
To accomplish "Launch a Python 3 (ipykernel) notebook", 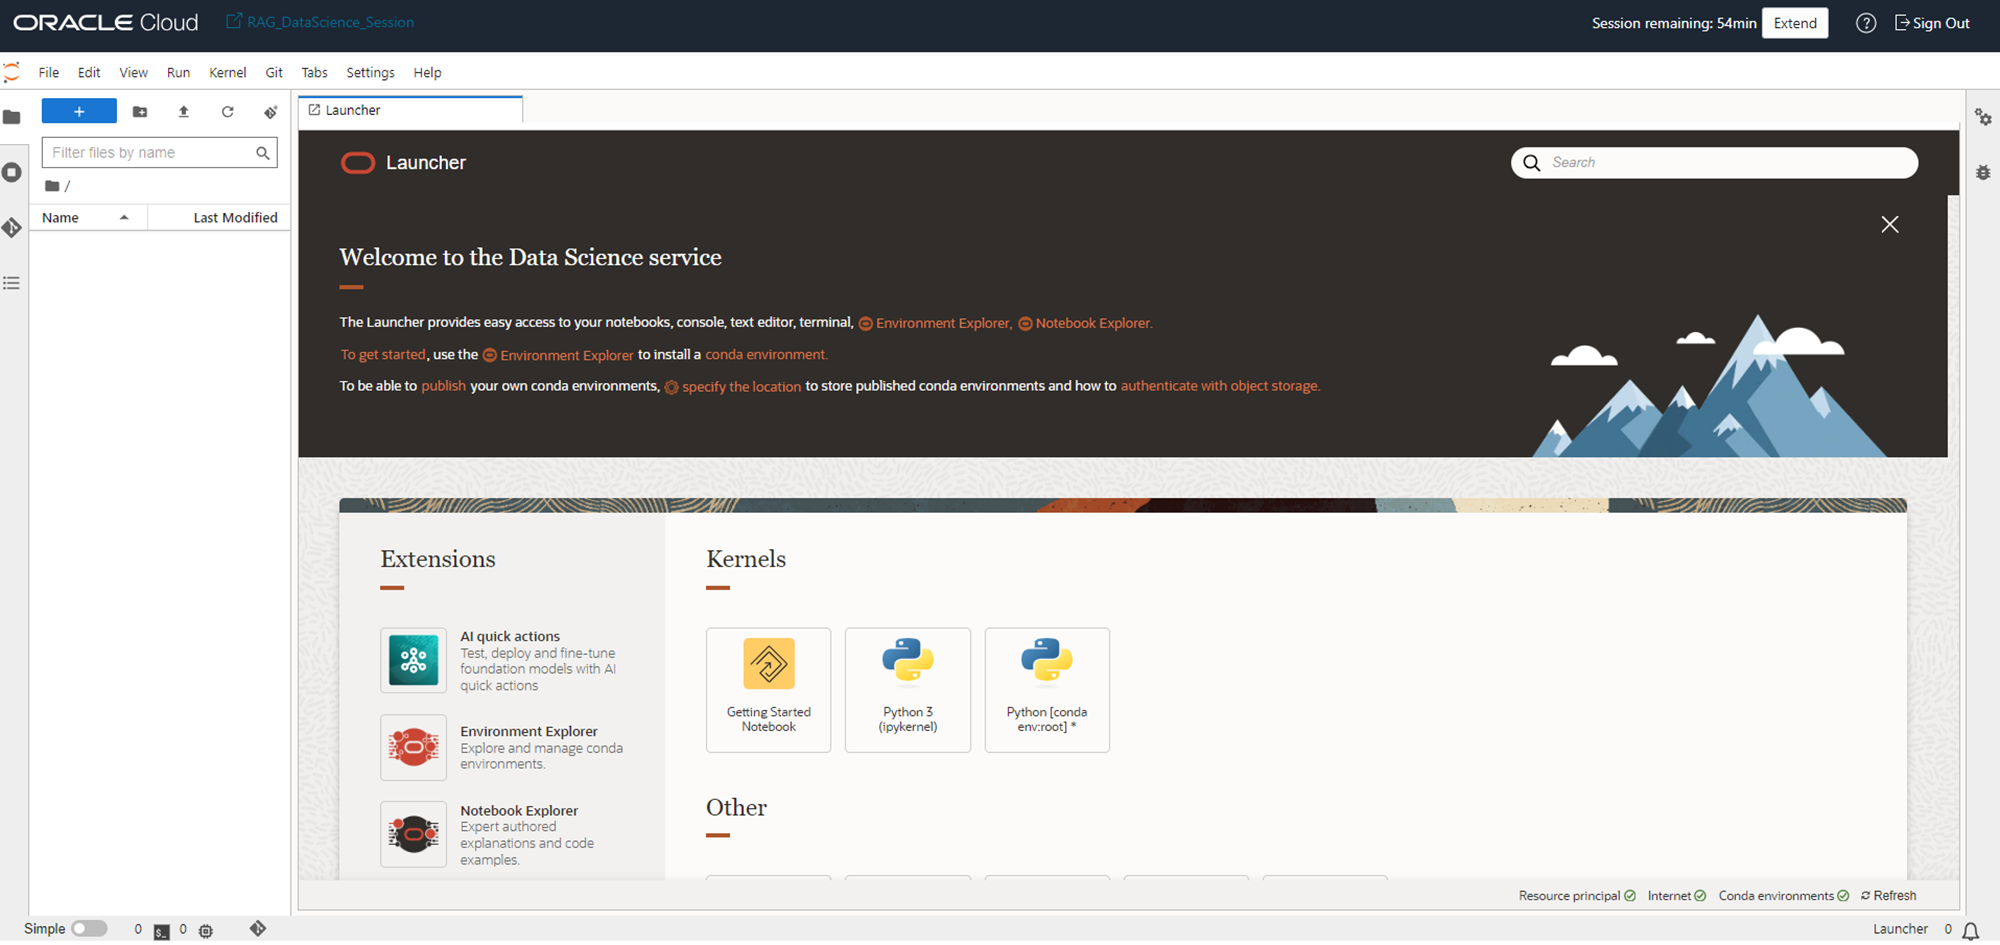I will 908,690.
